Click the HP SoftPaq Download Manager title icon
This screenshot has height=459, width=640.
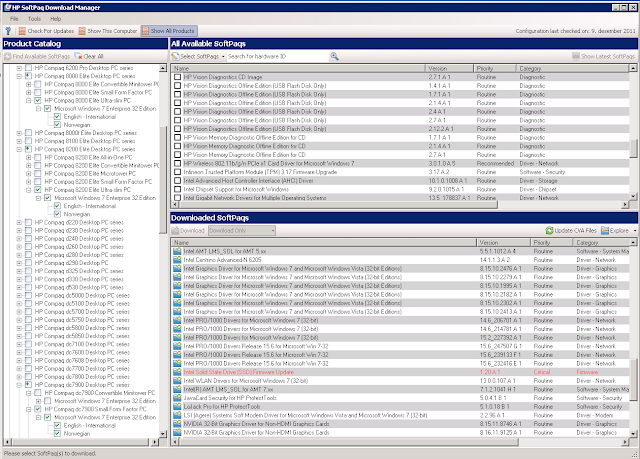8,7
